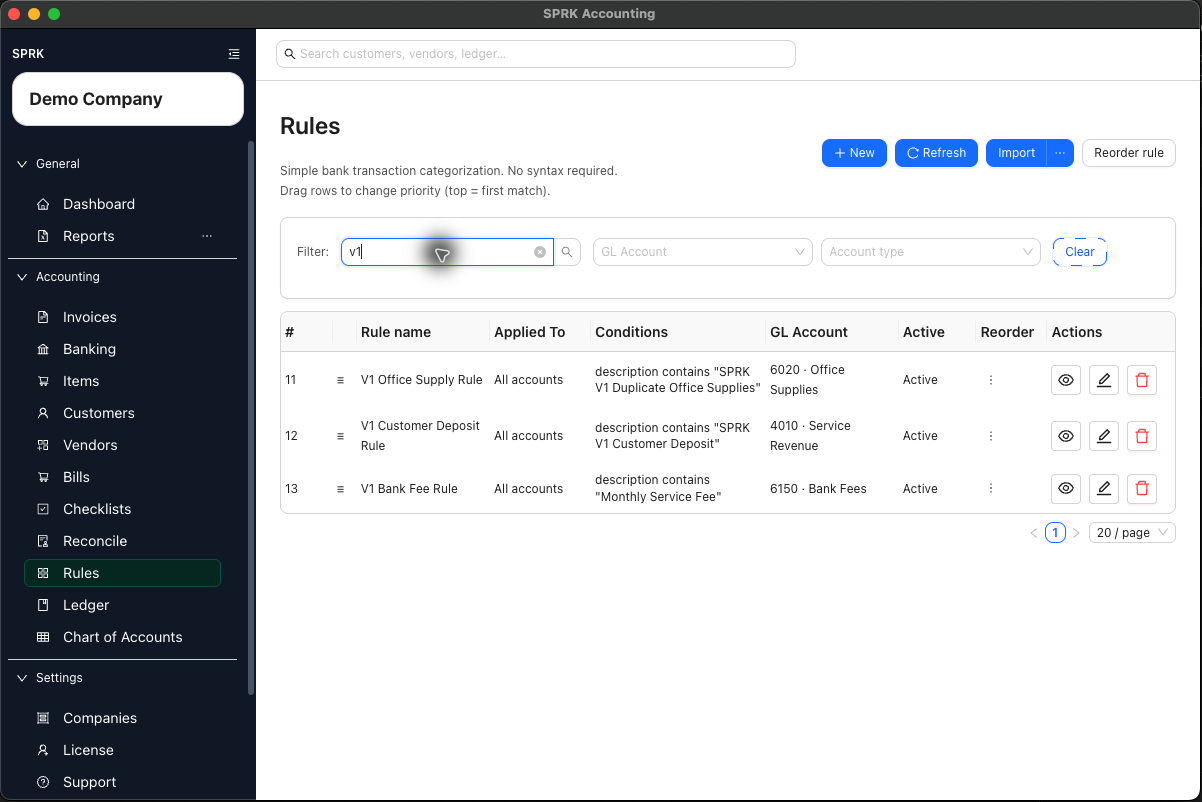Collapse the sidebar menu icon
1202x802 pixels.
(234, 54)
